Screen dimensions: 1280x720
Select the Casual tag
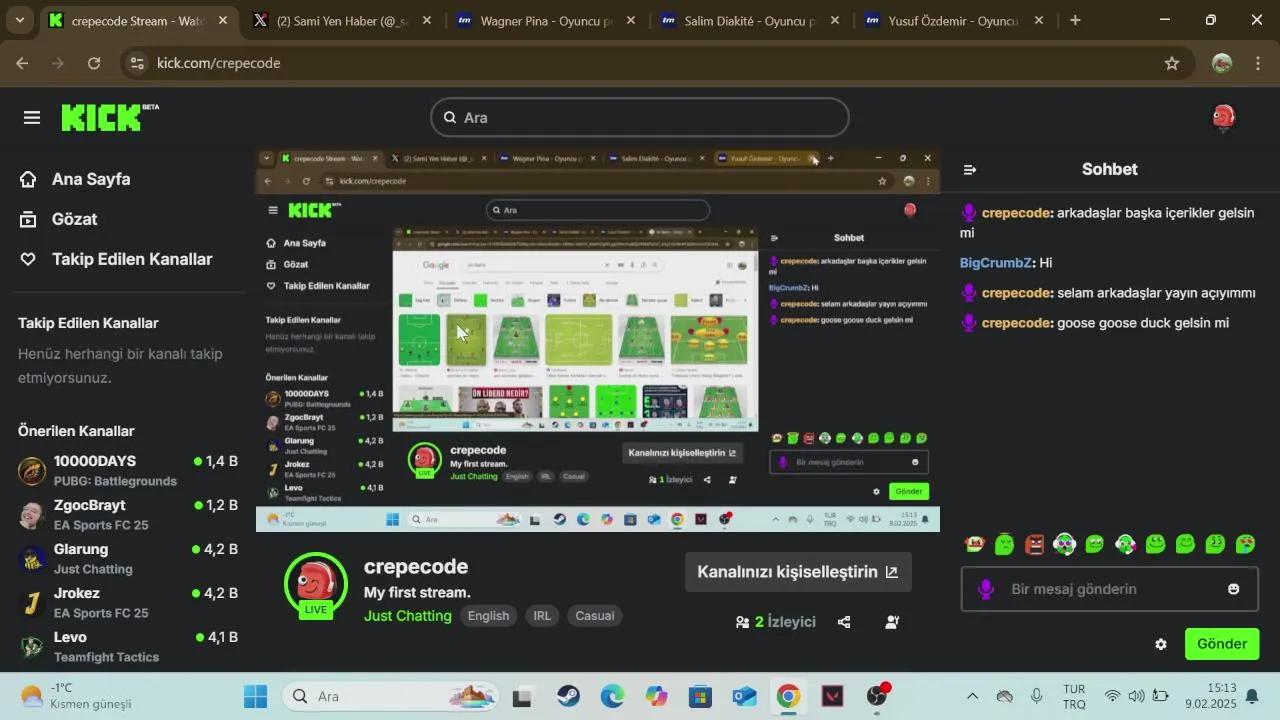pos(594,616)
